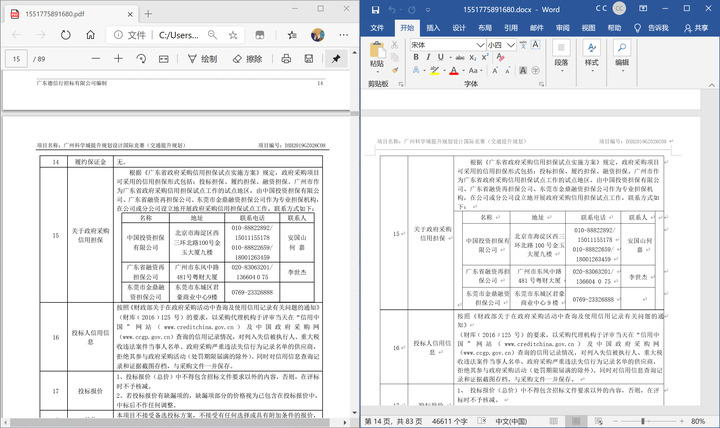This screenshot has height=428, width=720.
Task: Click the 80% zoom level
Action: [x=698, y=421]
